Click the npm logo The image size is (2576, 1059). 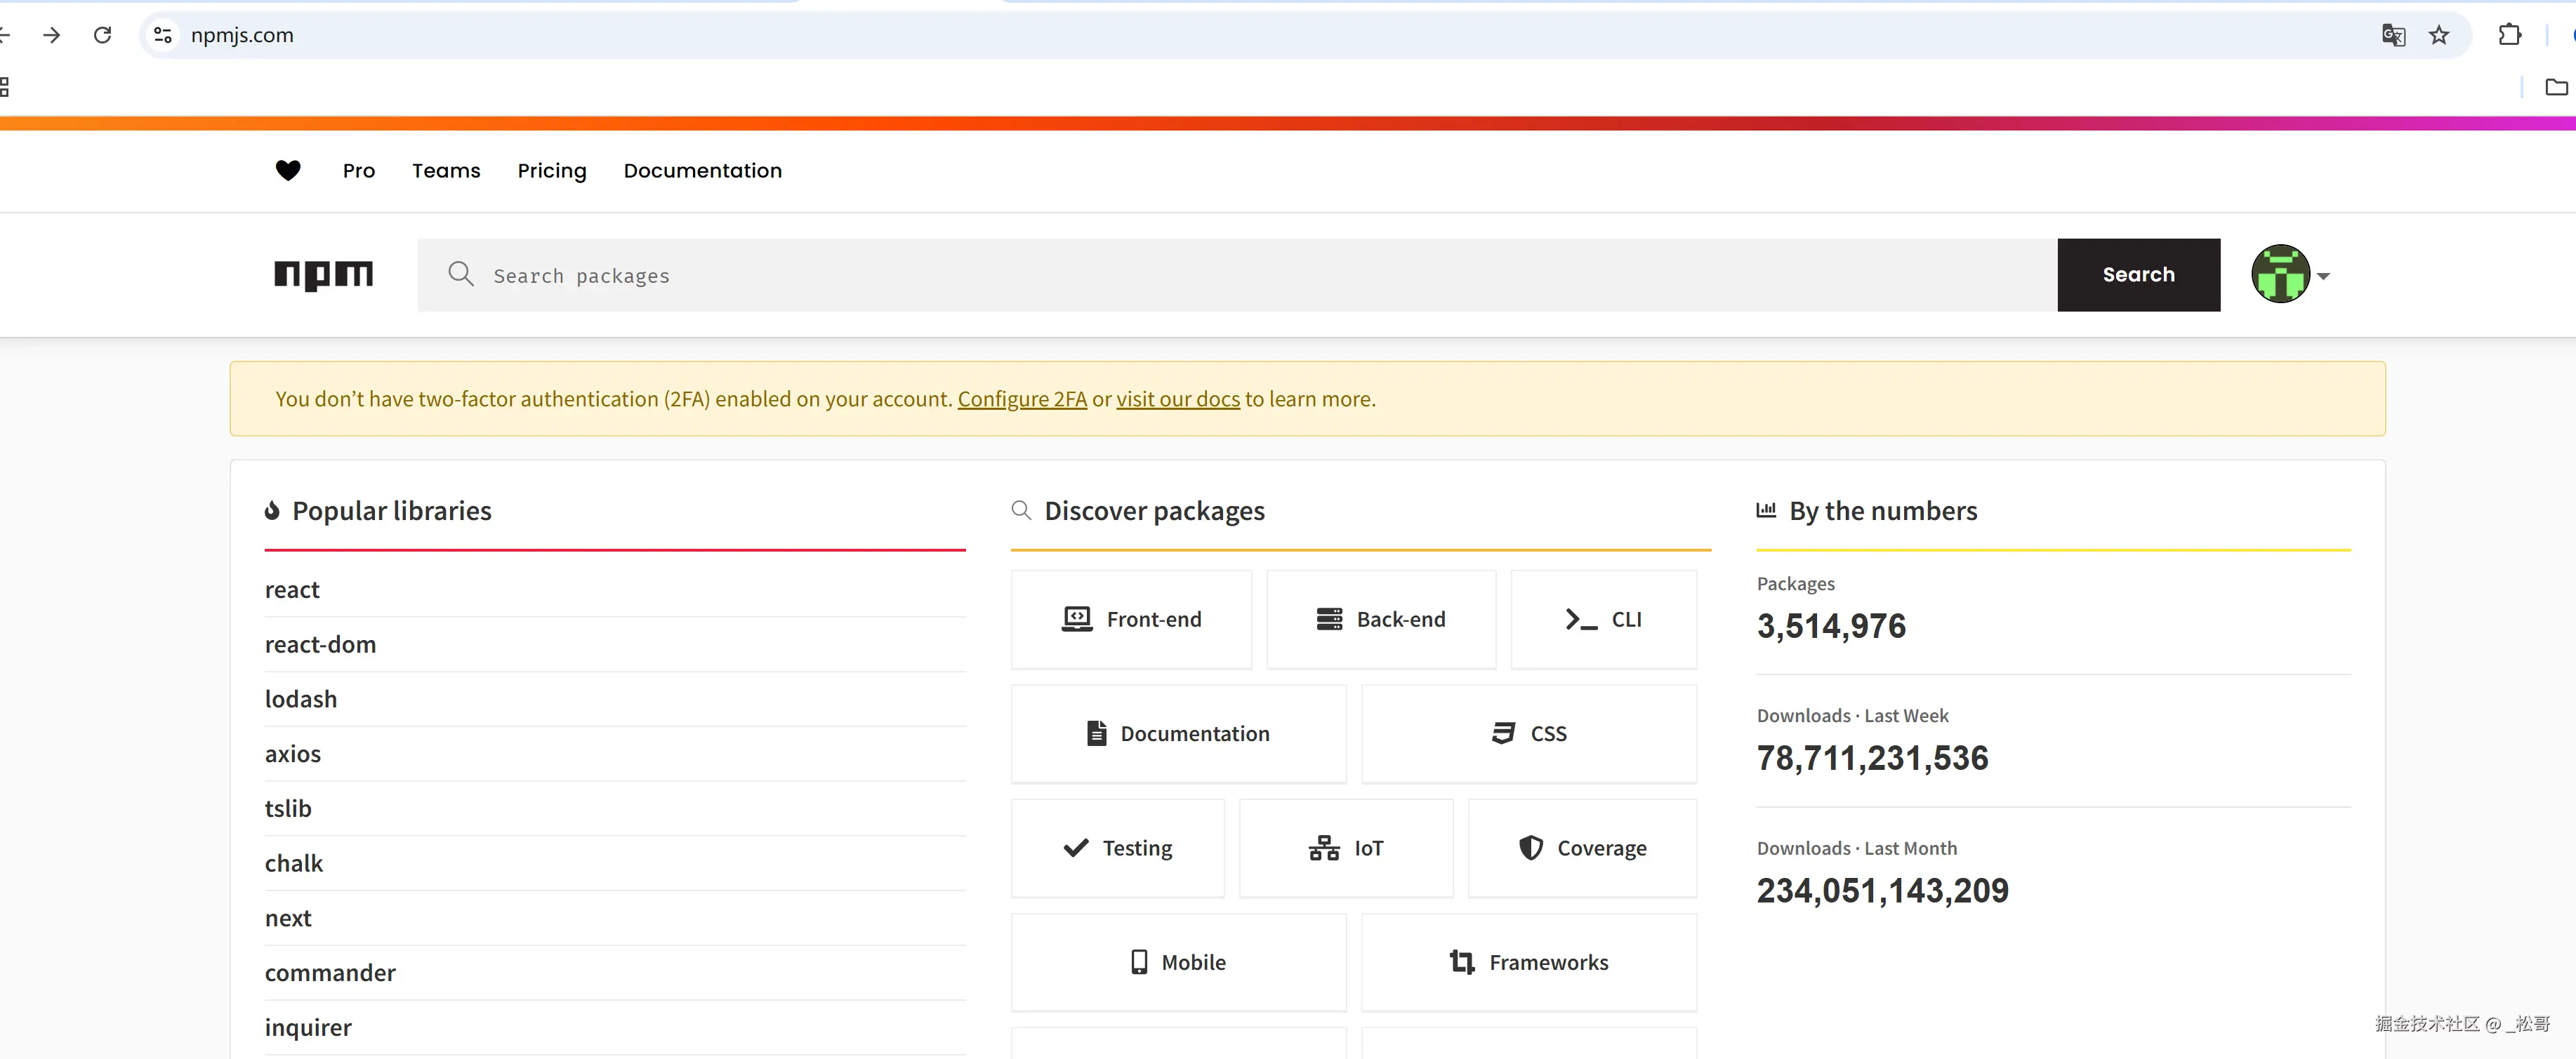pos(323,275)
